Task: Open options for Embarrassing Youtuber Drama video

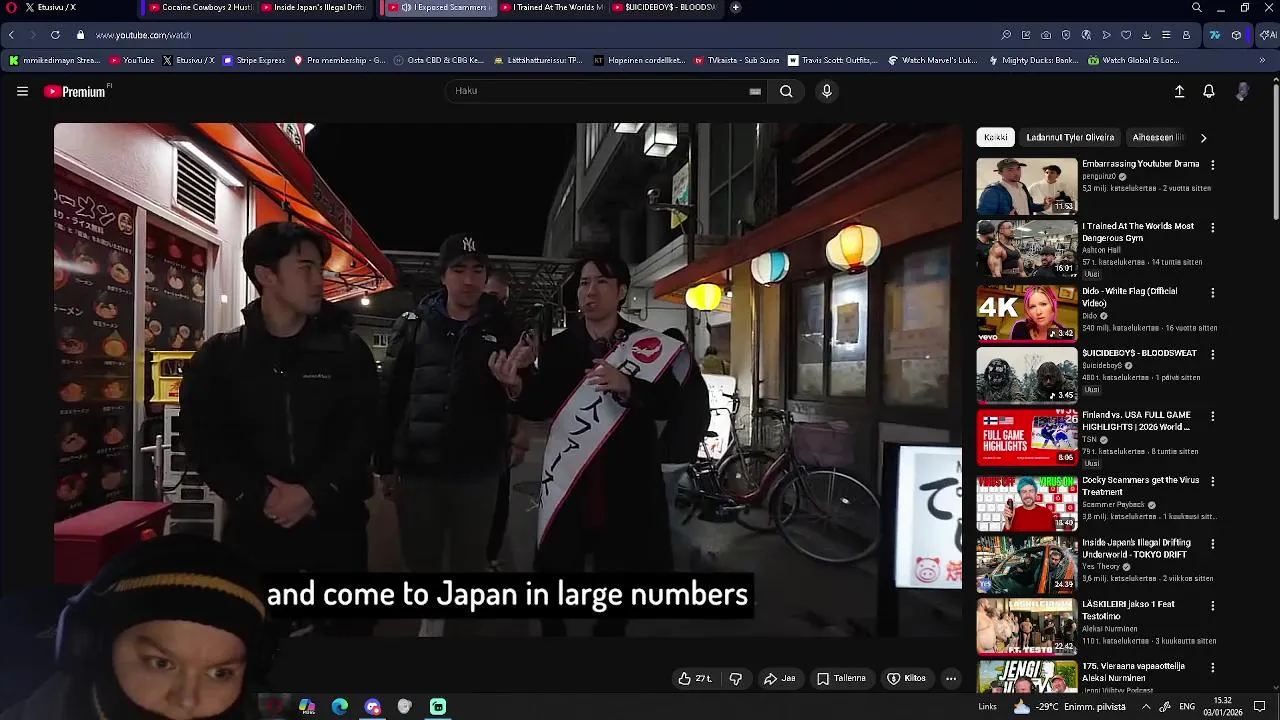Action: tap(1213, 165)
